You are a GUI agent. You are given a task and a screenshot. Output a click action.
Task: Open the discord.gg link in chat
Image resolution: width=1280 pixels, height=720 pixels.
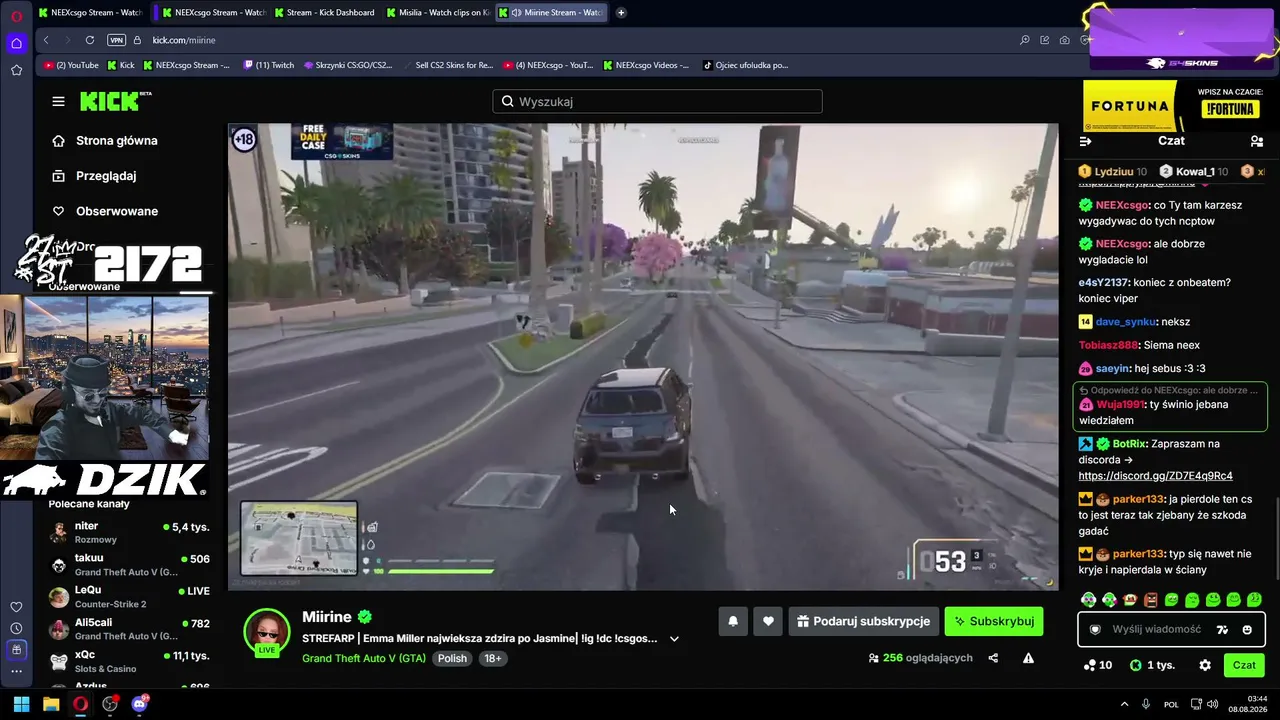point(1155,476)
